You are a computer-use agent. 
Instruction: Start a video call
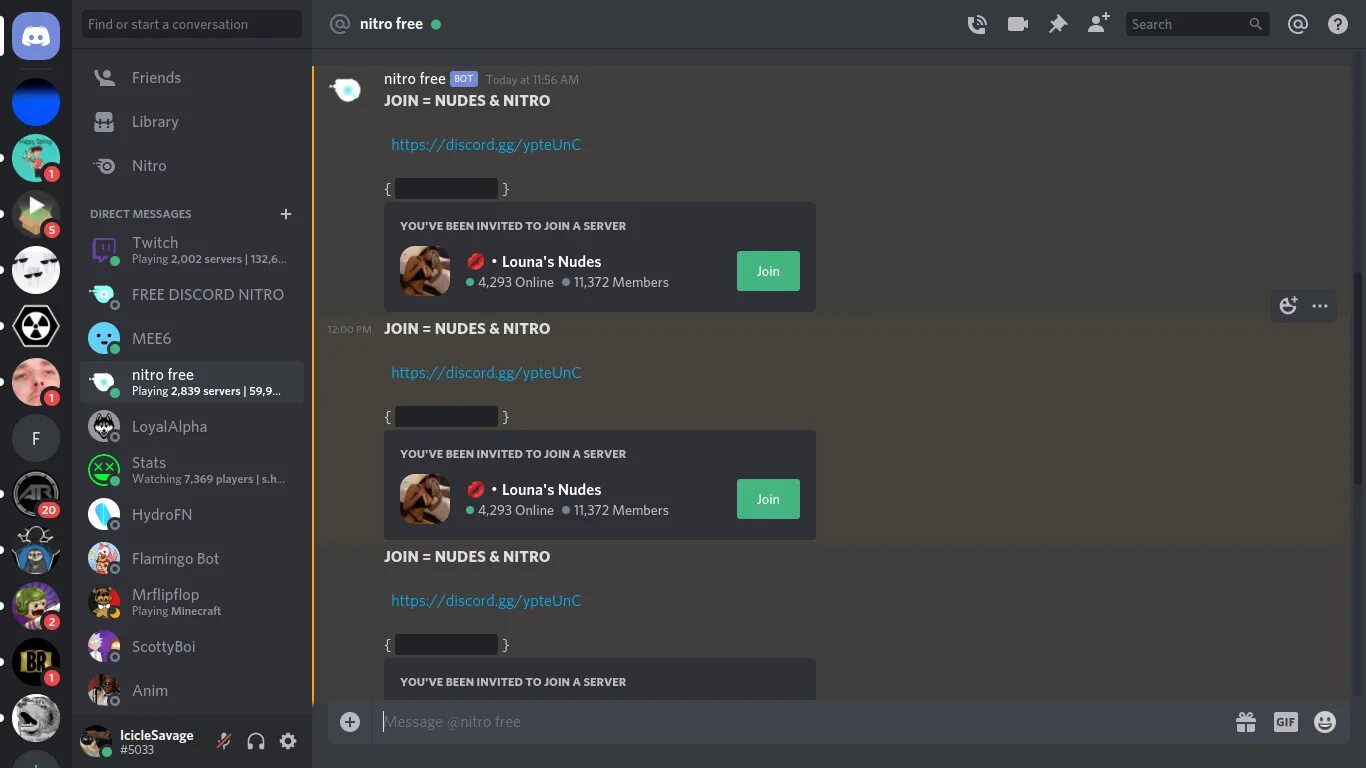[1018, 24]
